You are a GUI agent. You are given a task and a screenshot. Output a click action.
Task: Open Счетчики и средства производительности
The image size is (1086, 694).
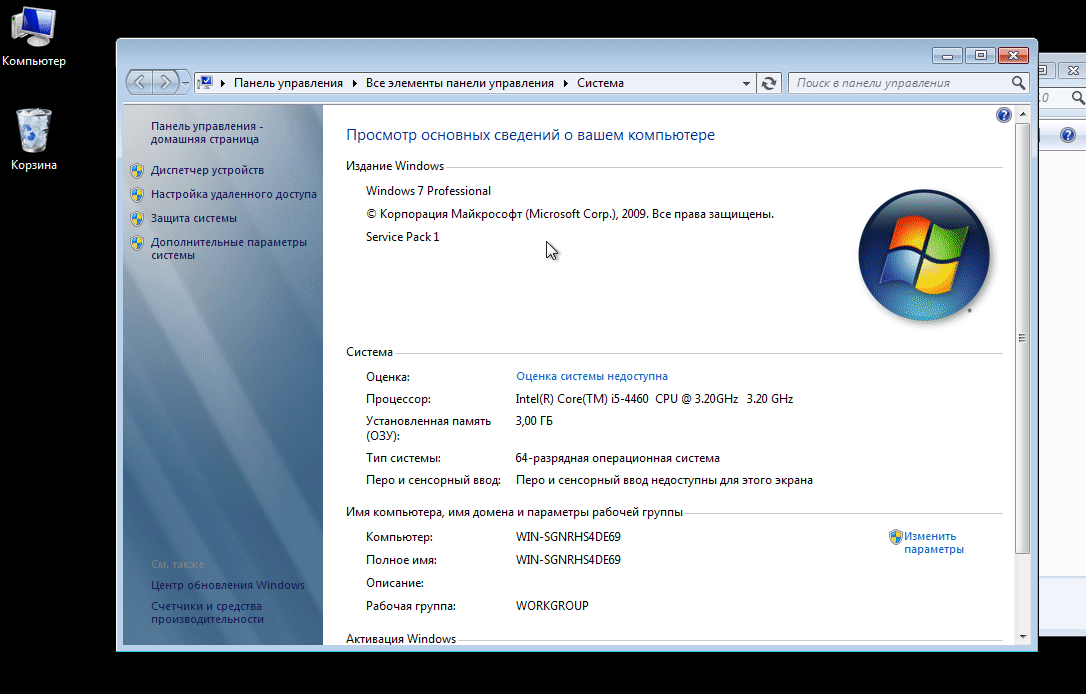point(207,612)
